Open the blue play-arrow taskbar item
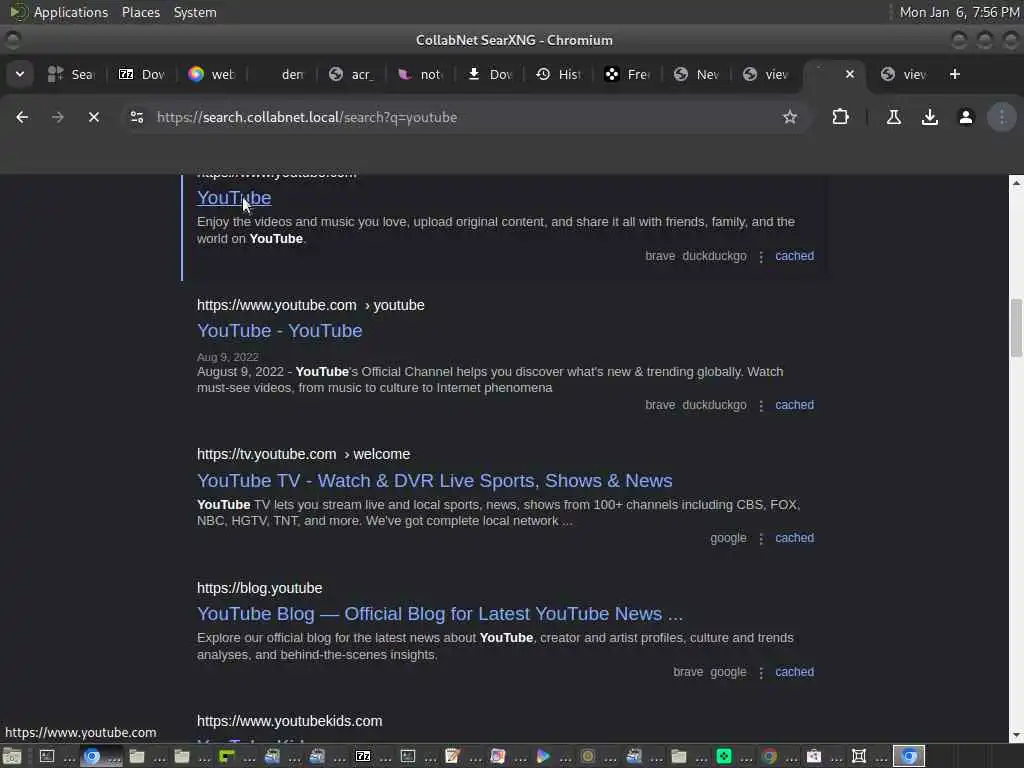This screenshot has height=768, width=1024. coord(554,756)
